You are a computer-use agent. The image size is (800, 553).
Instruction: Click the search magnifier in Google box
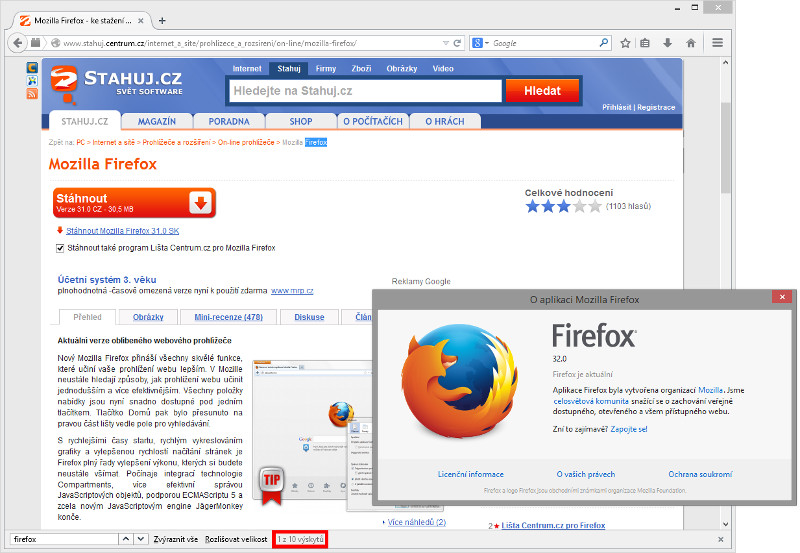coord(604,43)
